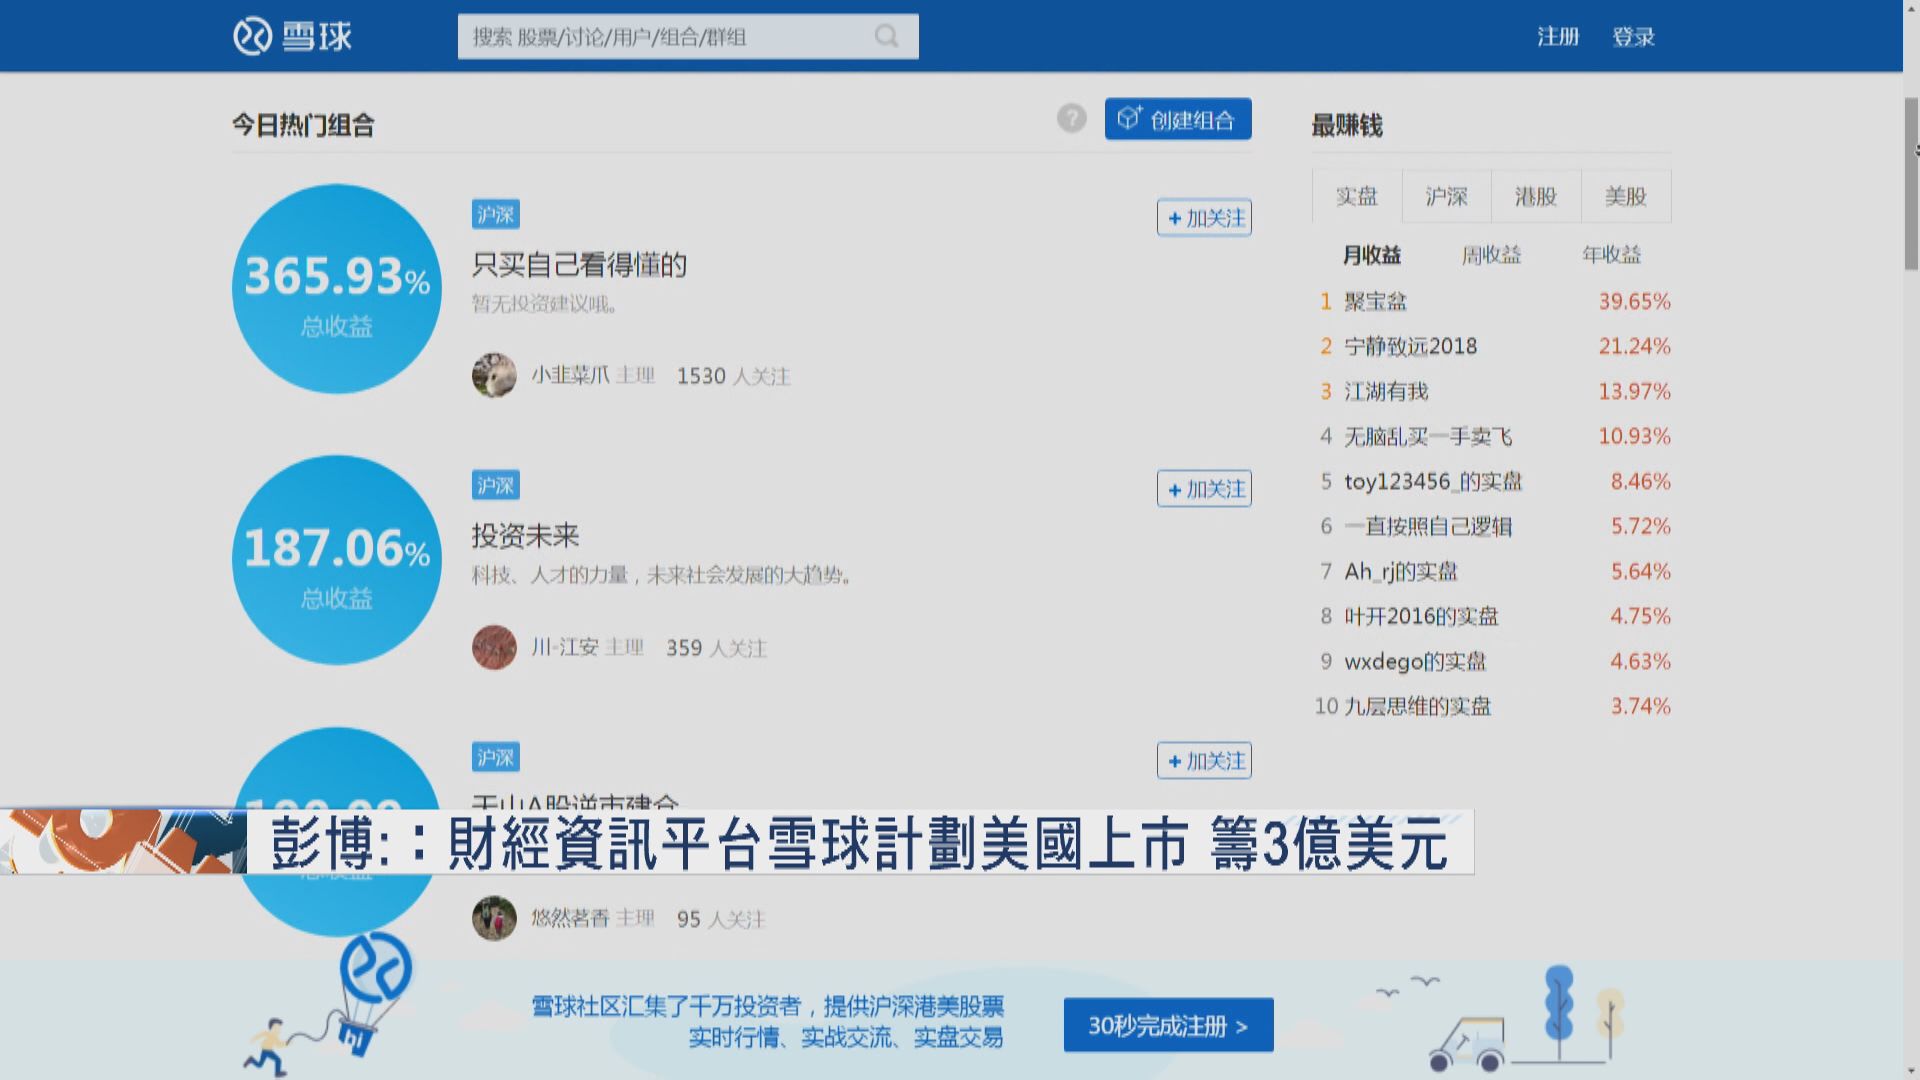The height and width of the screenshot is (1080, 1920).
Task: Show rankings by 年收益
Action: click(1612, 255)
